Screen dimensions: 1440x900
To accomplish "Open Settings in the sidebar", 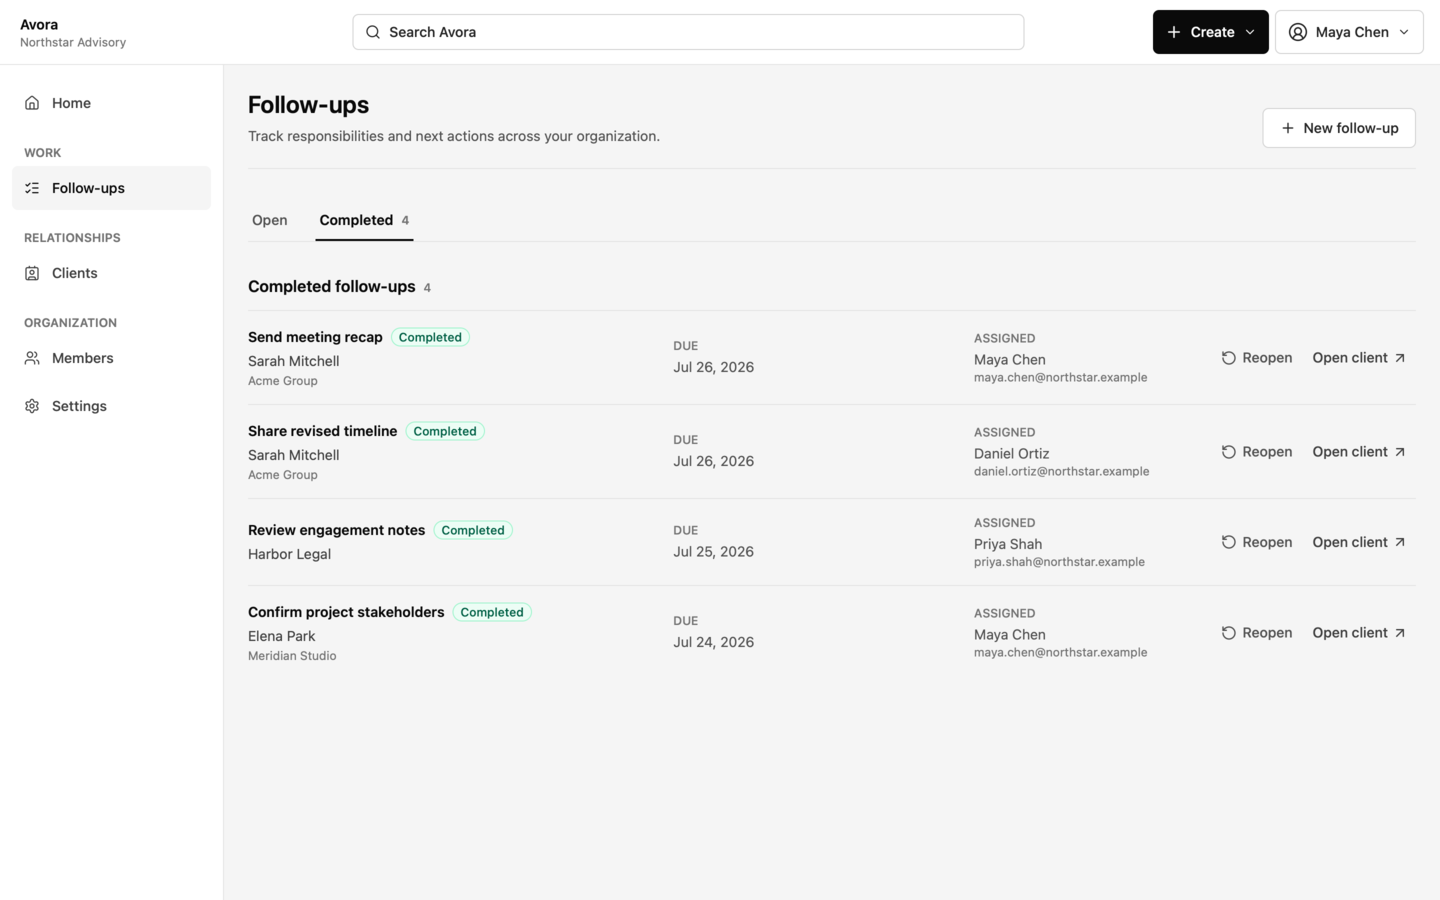I will tap(111, 406).
